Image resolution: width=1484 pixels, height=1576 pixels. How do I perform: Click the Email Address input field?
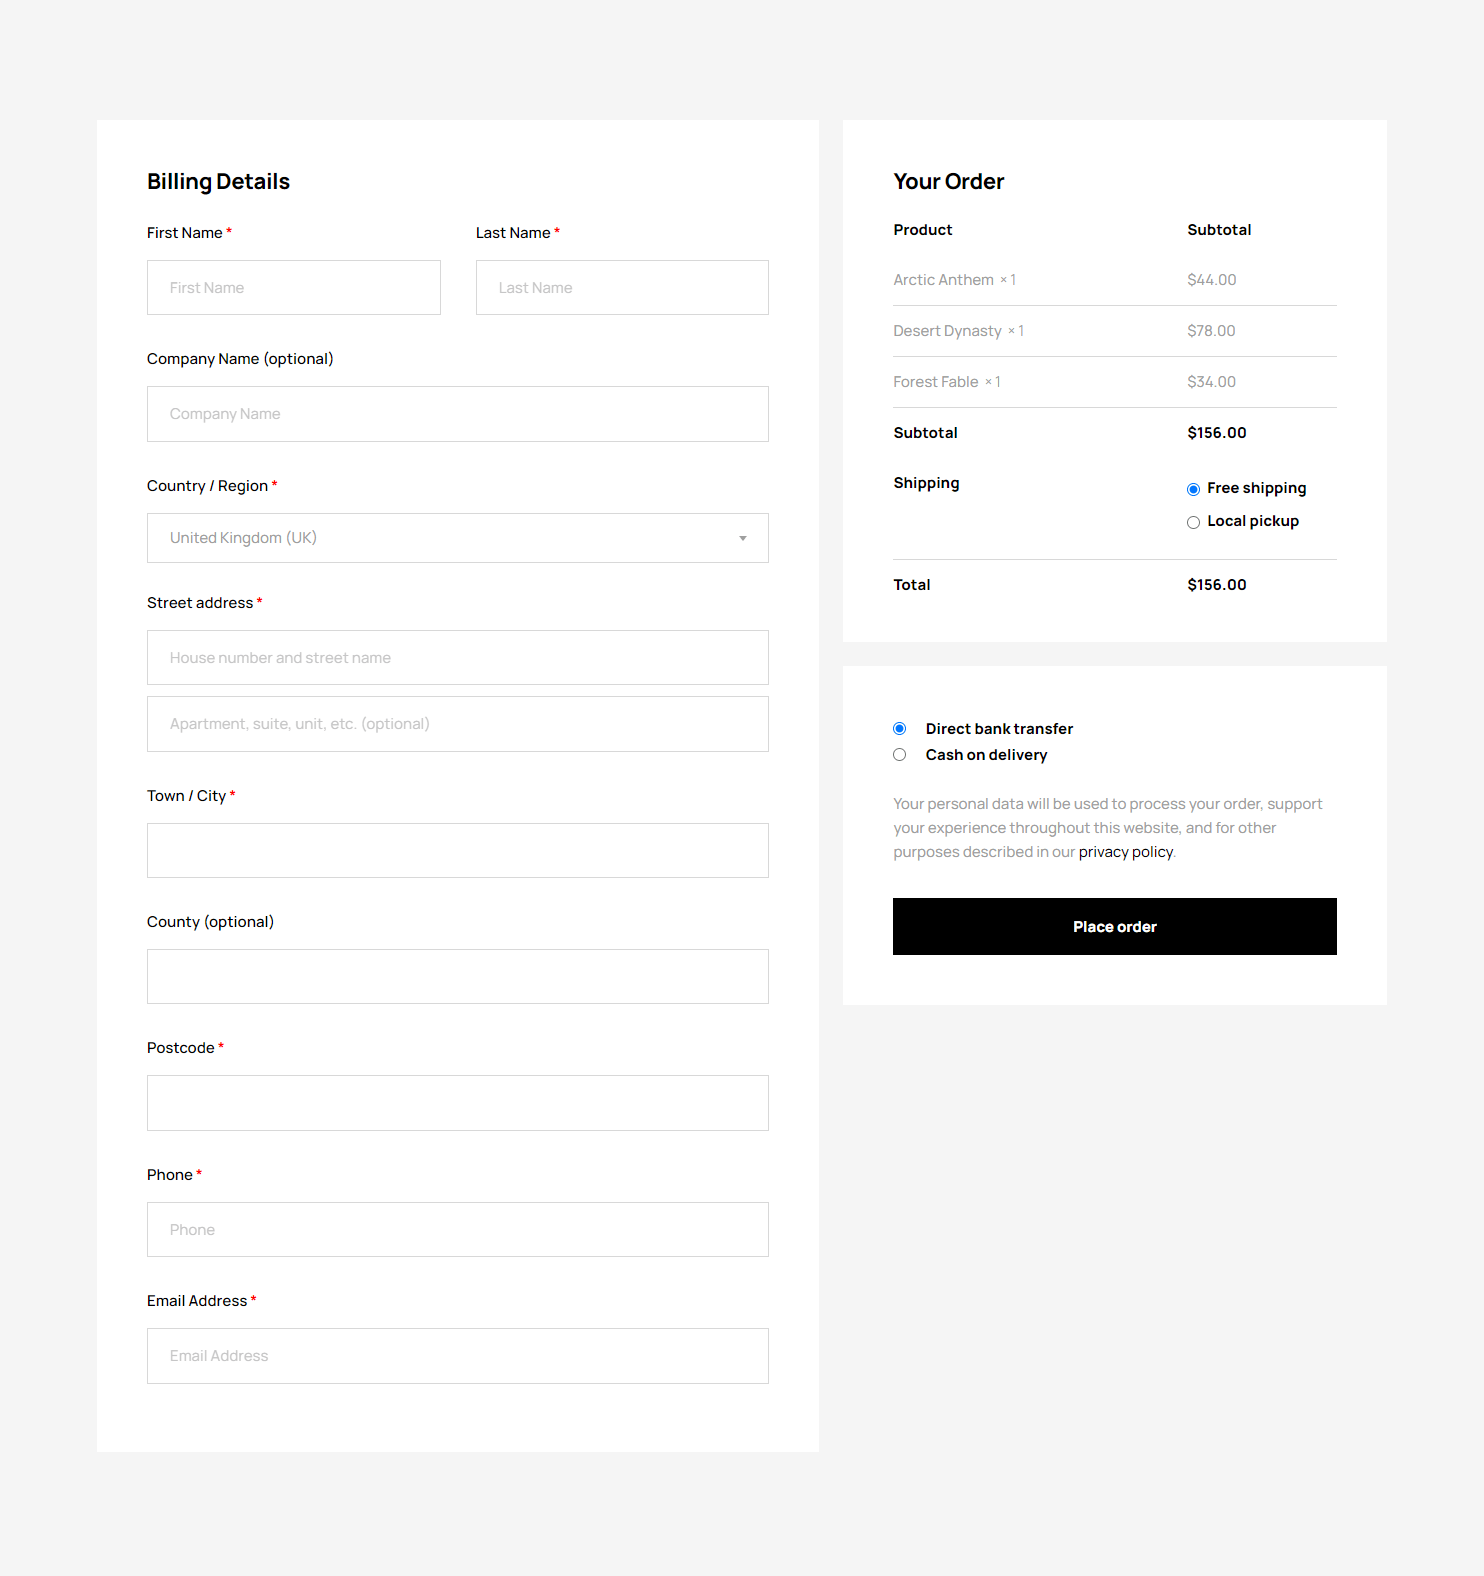(x=457, y=1356)
